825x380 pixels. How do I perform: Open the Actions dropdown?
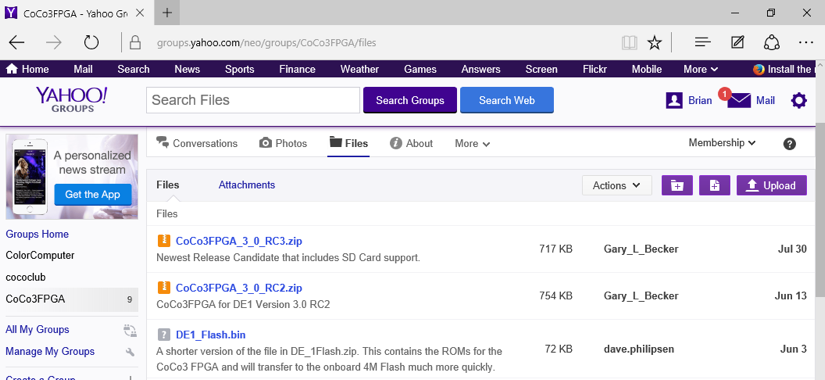(617, 185)
